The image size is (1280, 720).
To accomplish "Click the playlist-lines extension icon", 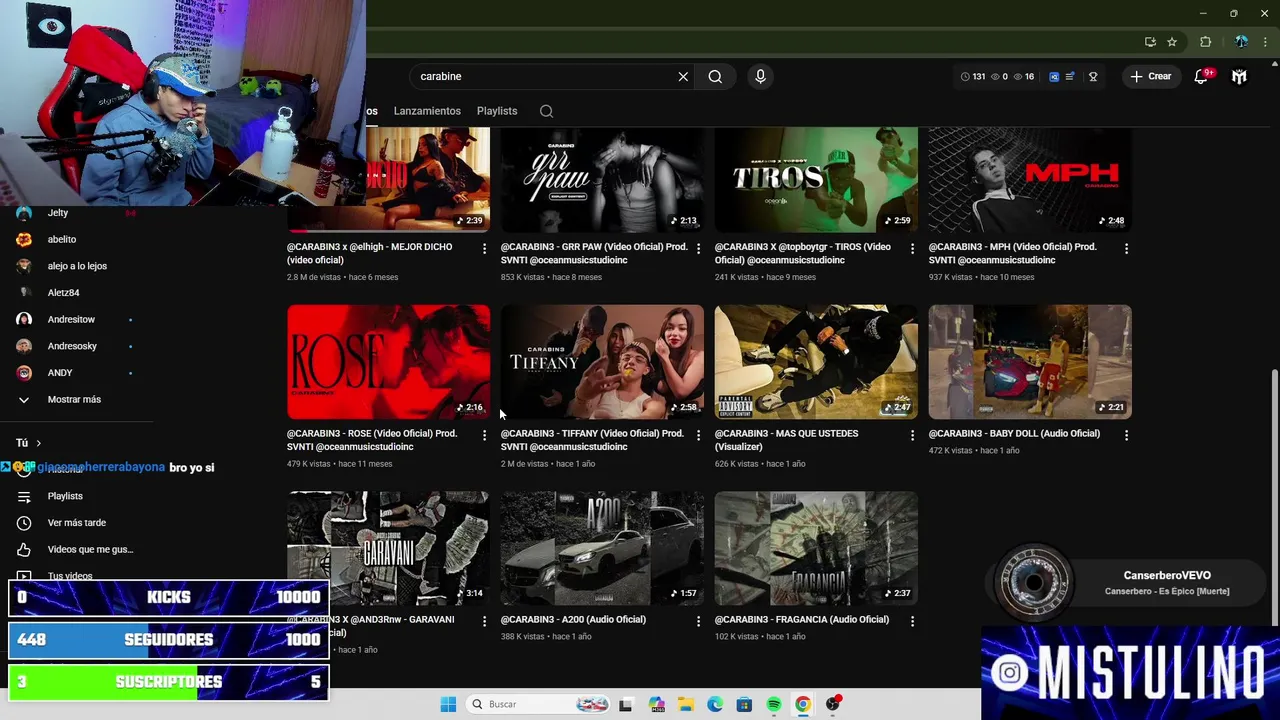I will point(1070,76).
